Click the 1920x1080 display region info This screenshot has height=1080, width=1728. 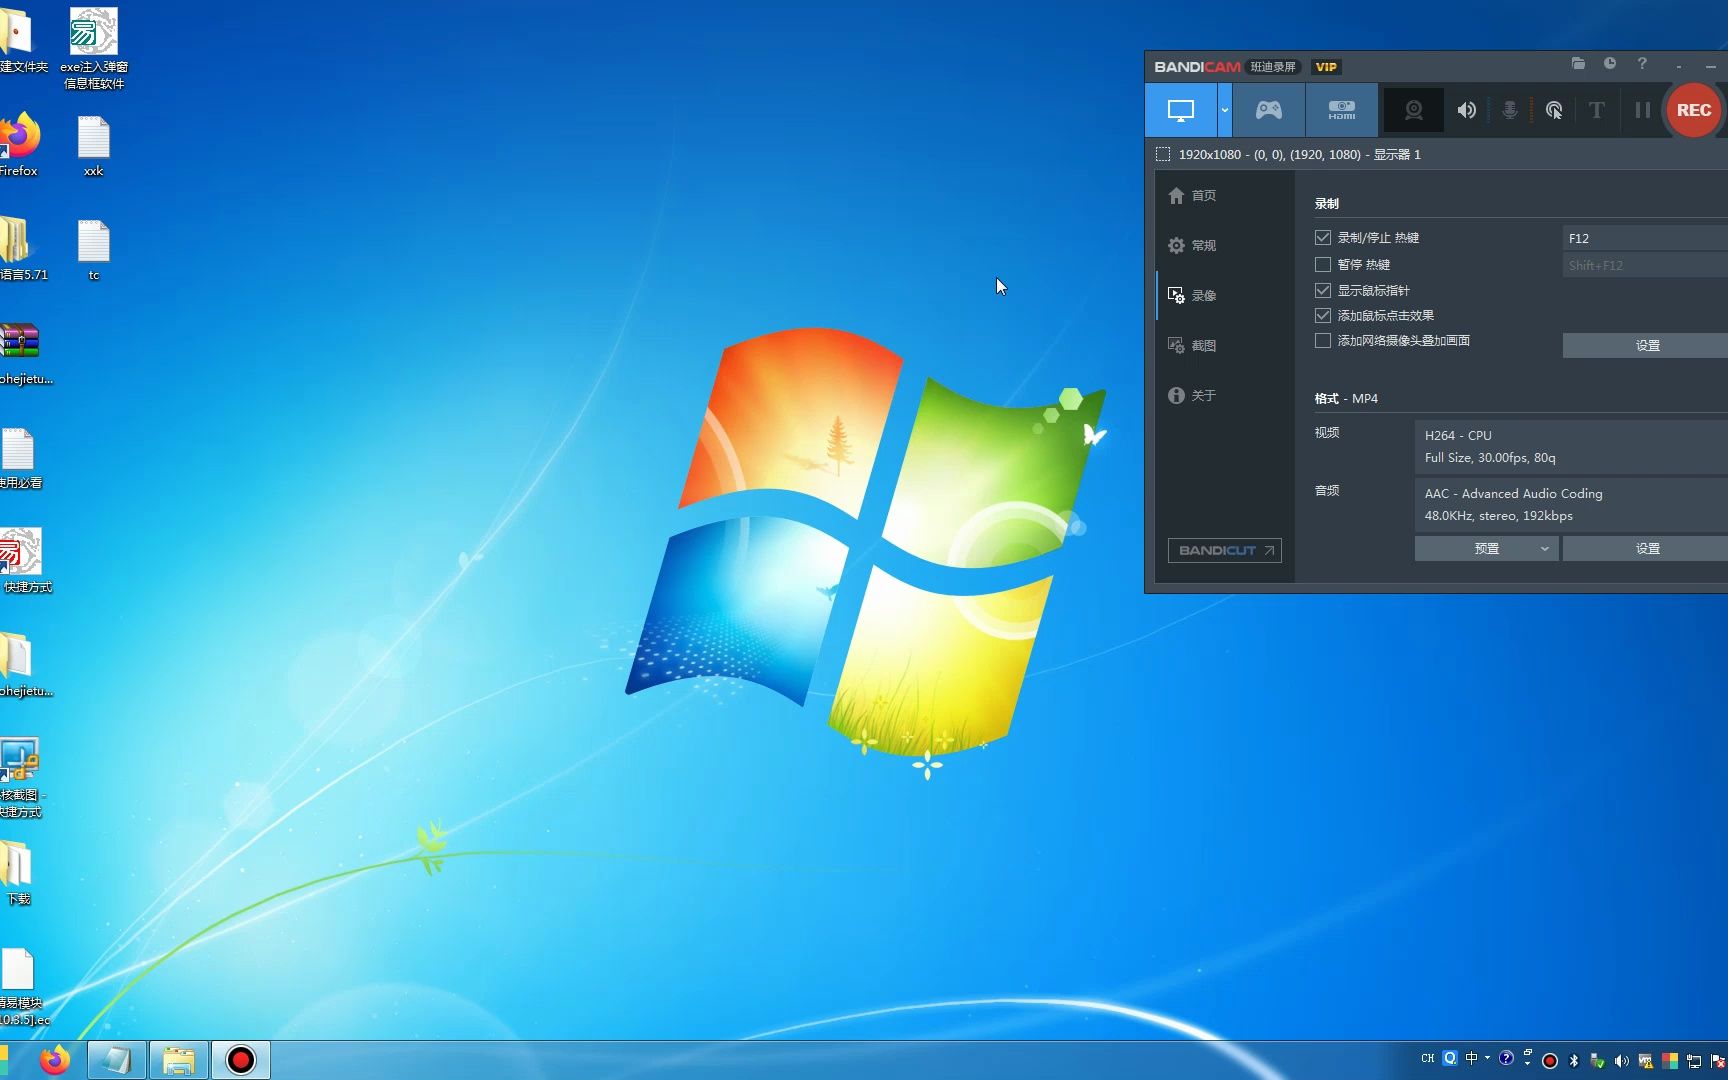(x=1300, y=154)
